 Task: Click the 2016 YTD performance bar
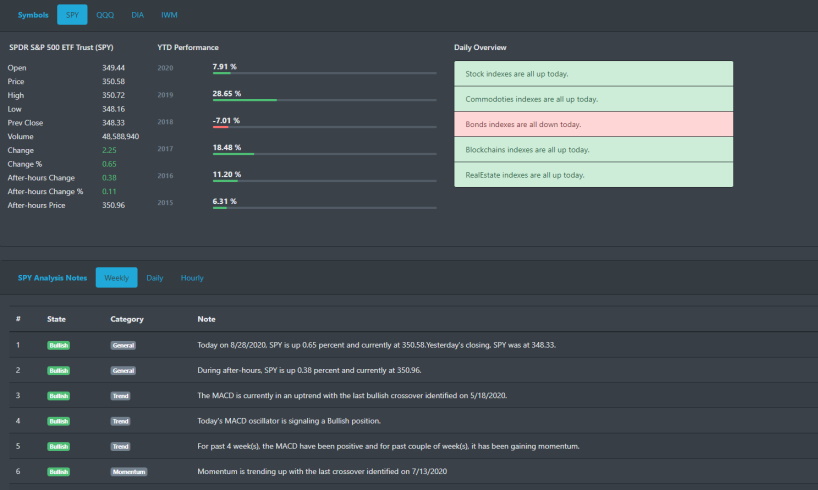[x=324, y=181]
